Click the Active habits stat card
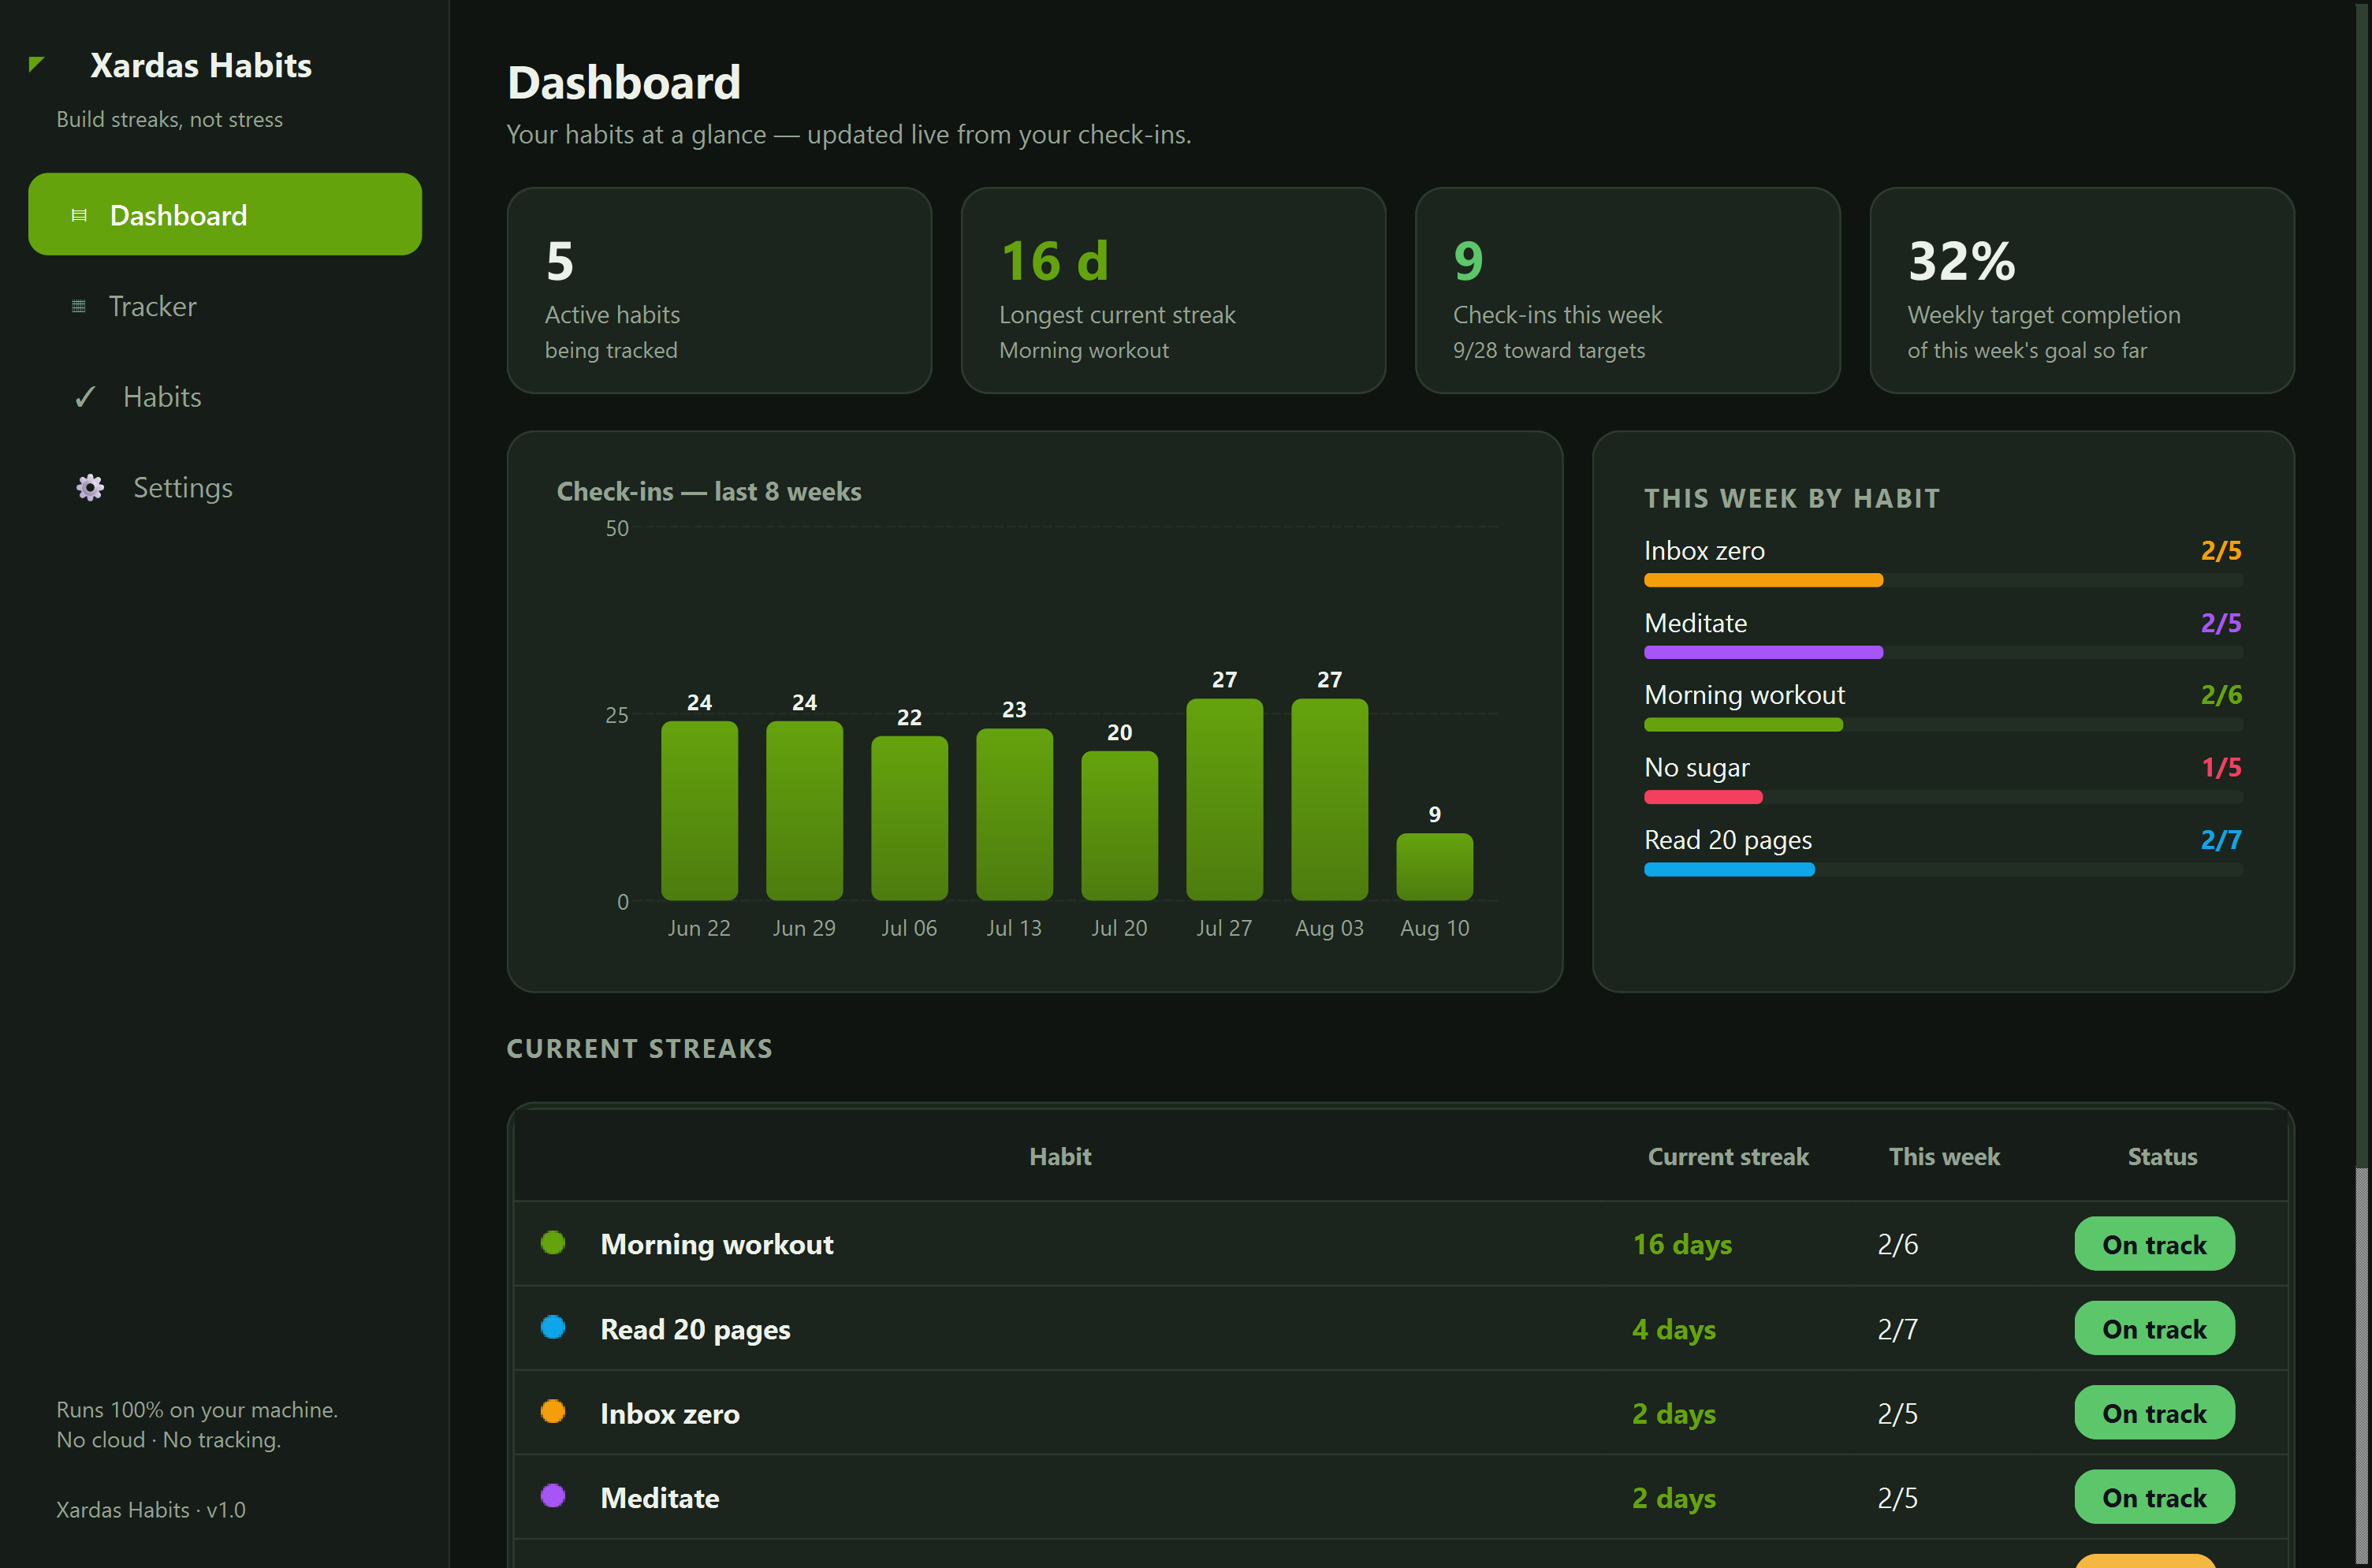The image size is (2372, 1568). 719,290
